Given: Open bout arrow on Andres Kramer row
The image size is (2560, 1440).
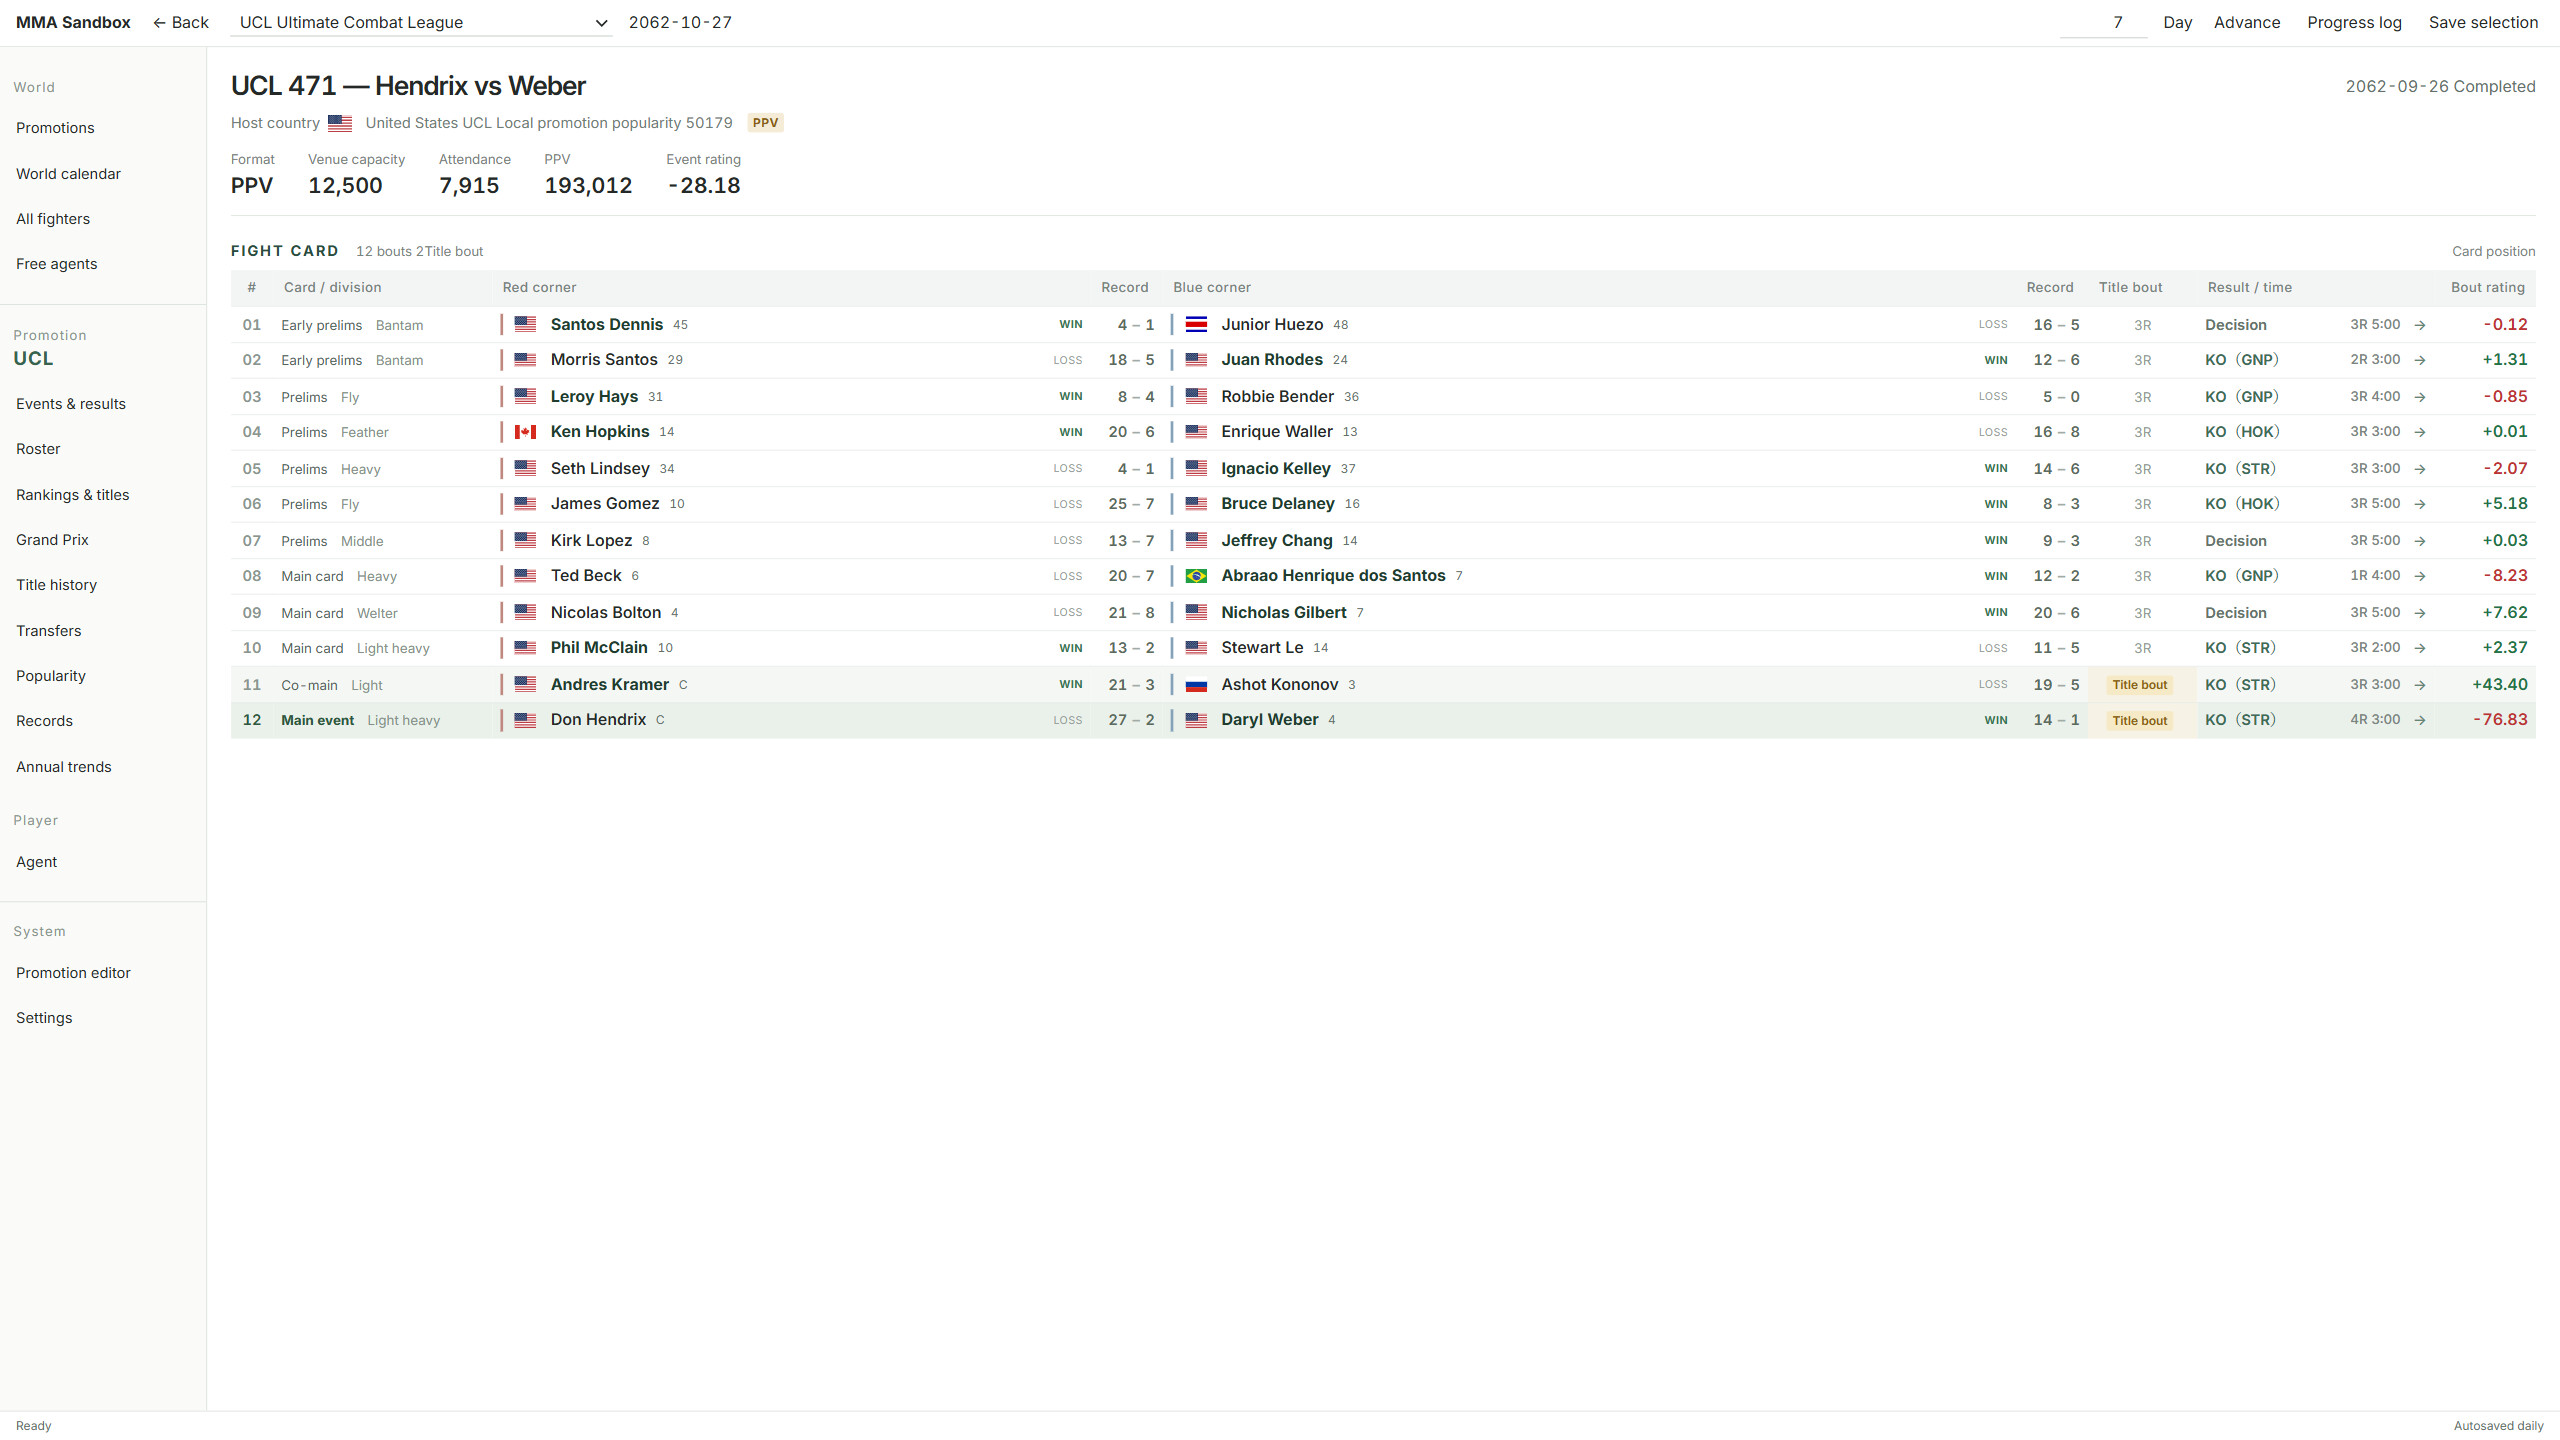Looking at the screenshot, I should (2420, 685).
